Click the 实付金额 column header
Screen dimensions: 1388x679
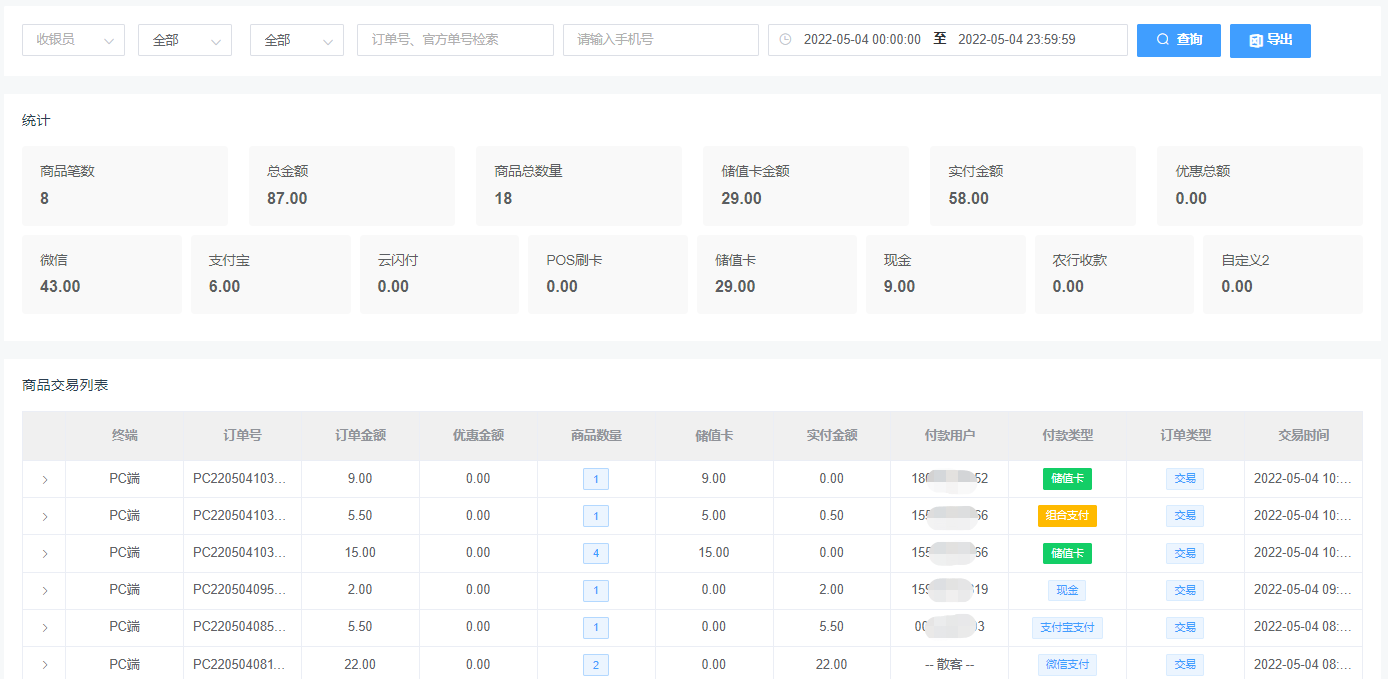pos(832,435)
